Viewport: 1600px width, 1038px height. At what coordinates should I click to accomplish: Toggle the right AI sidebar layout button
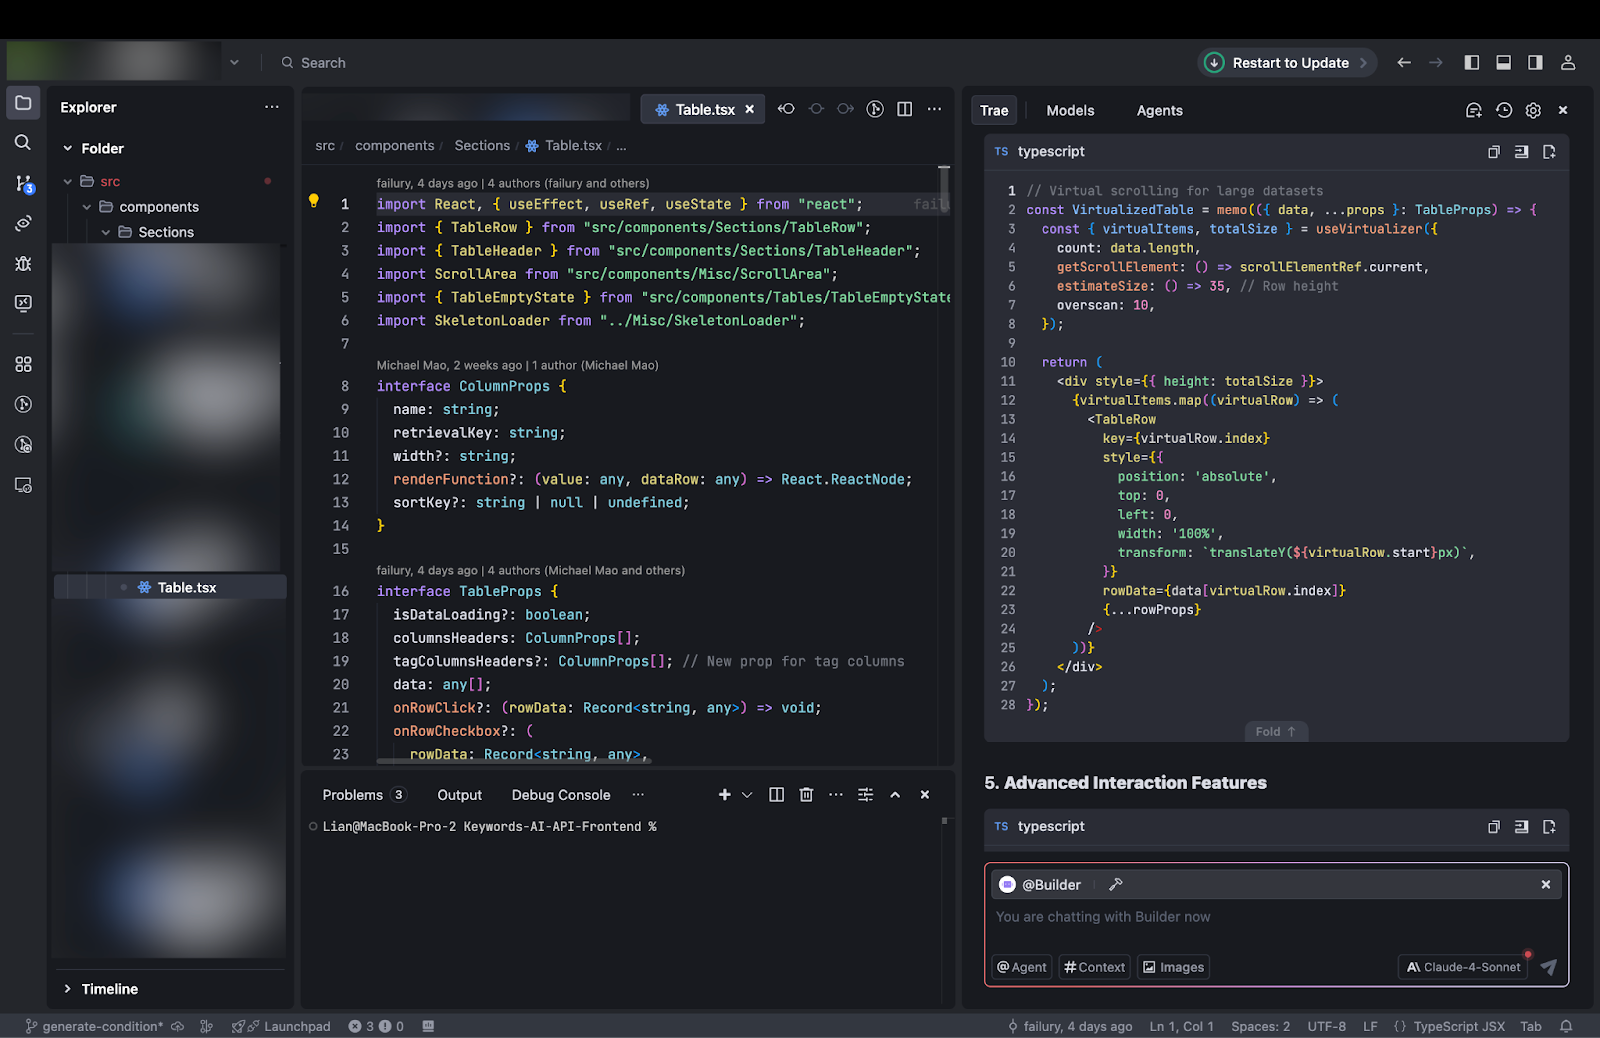1535,63
